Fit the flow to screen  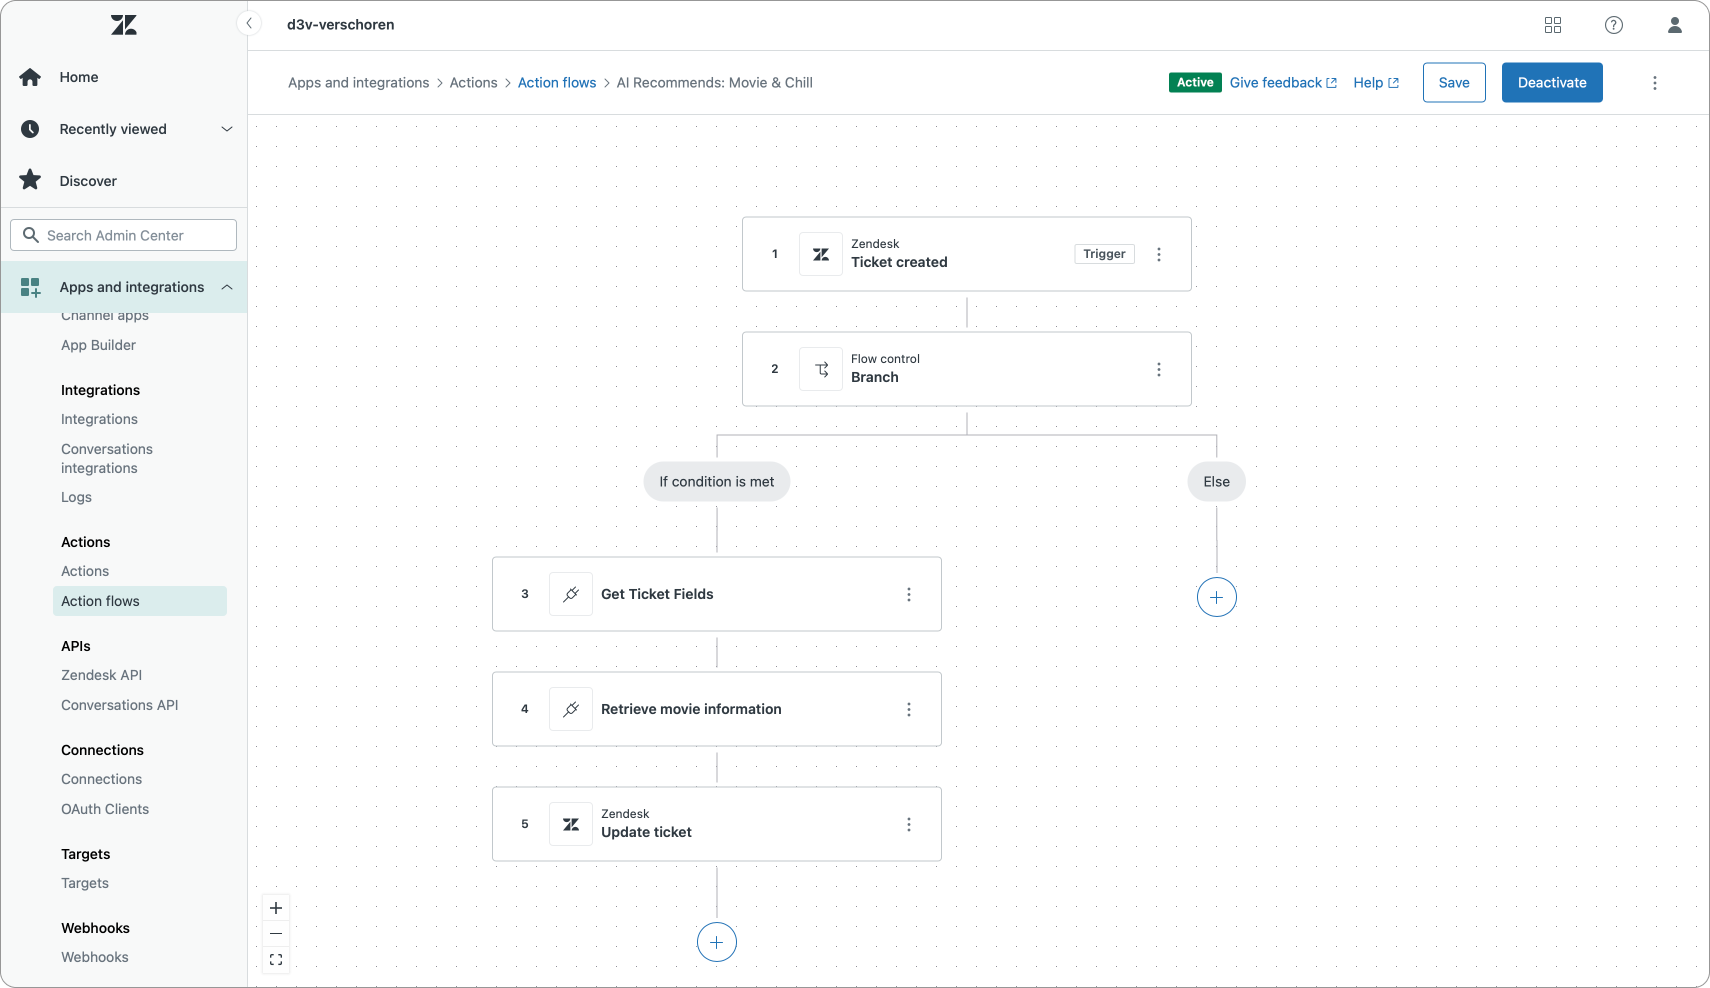click(x=276, y=960)
